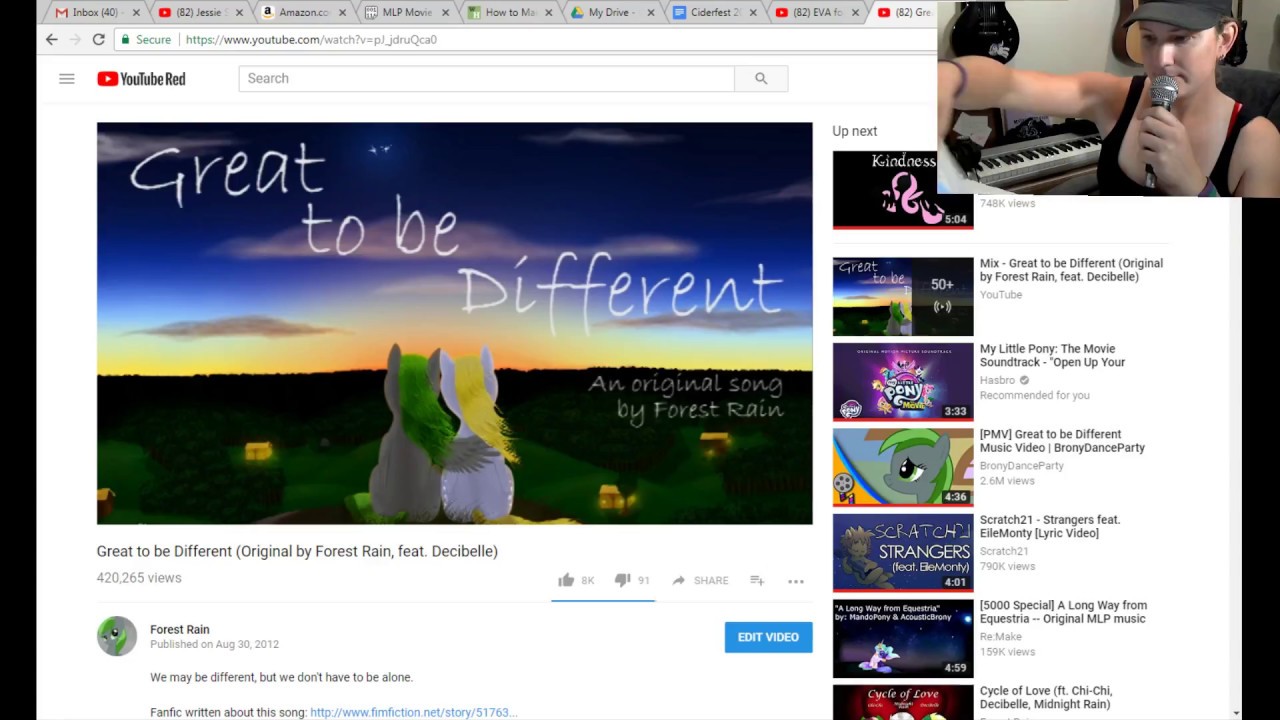Go to YouTube Red home logo

141,79
